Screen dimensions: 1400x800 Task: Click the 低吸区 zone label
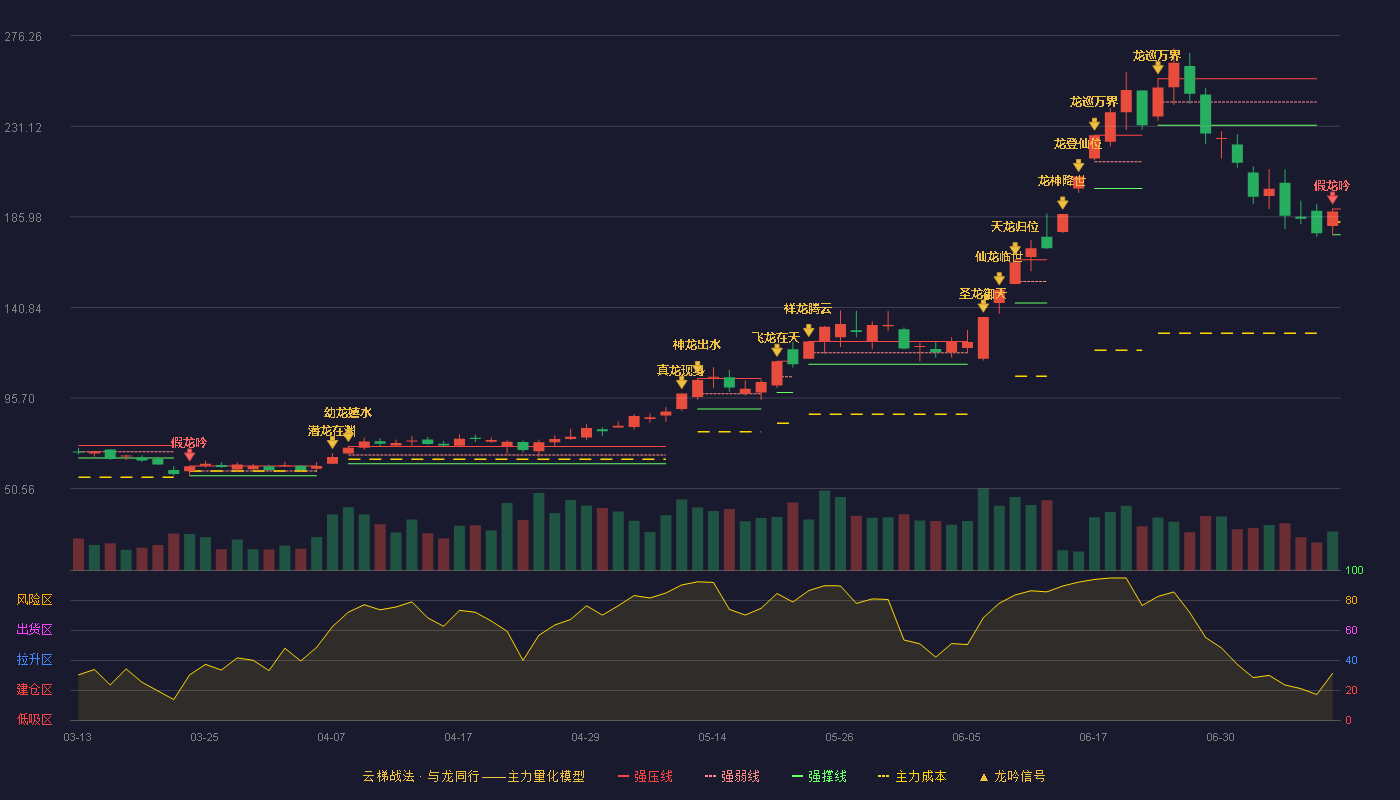click(x=34, y=719)
